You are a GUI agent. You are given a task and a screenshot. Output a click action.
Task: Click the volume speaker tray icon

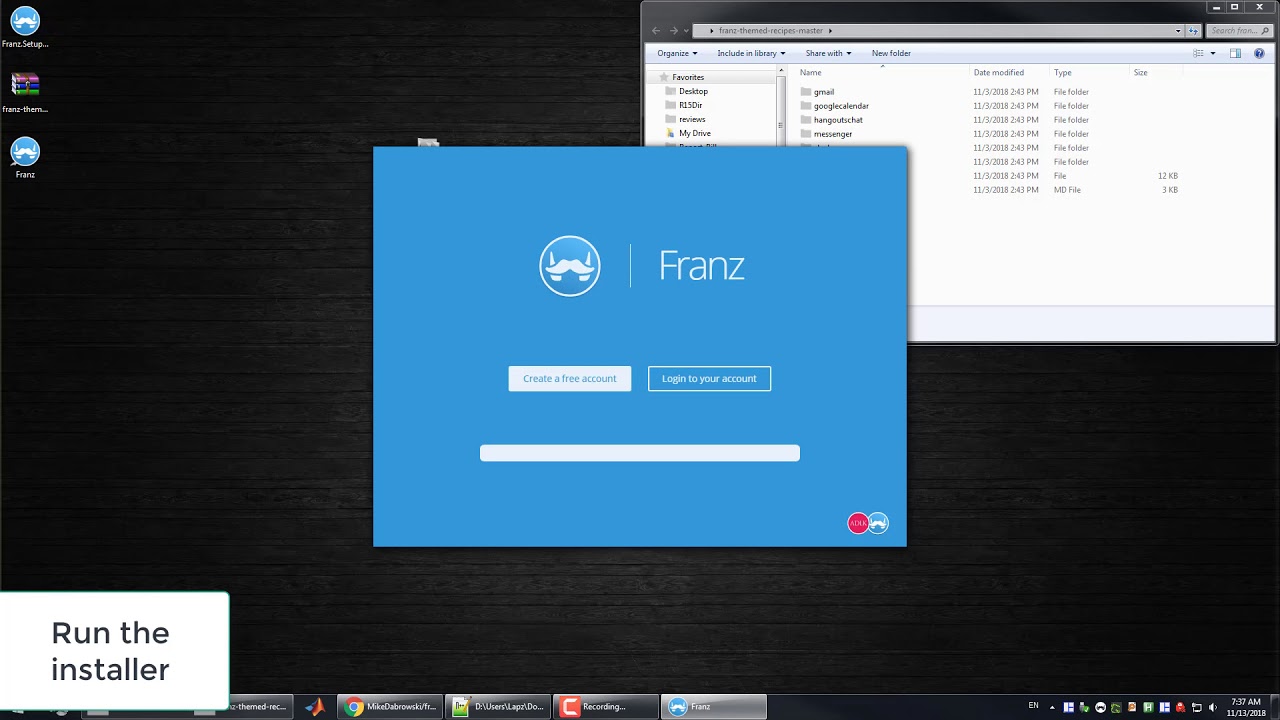click(x=1212, y=708)
